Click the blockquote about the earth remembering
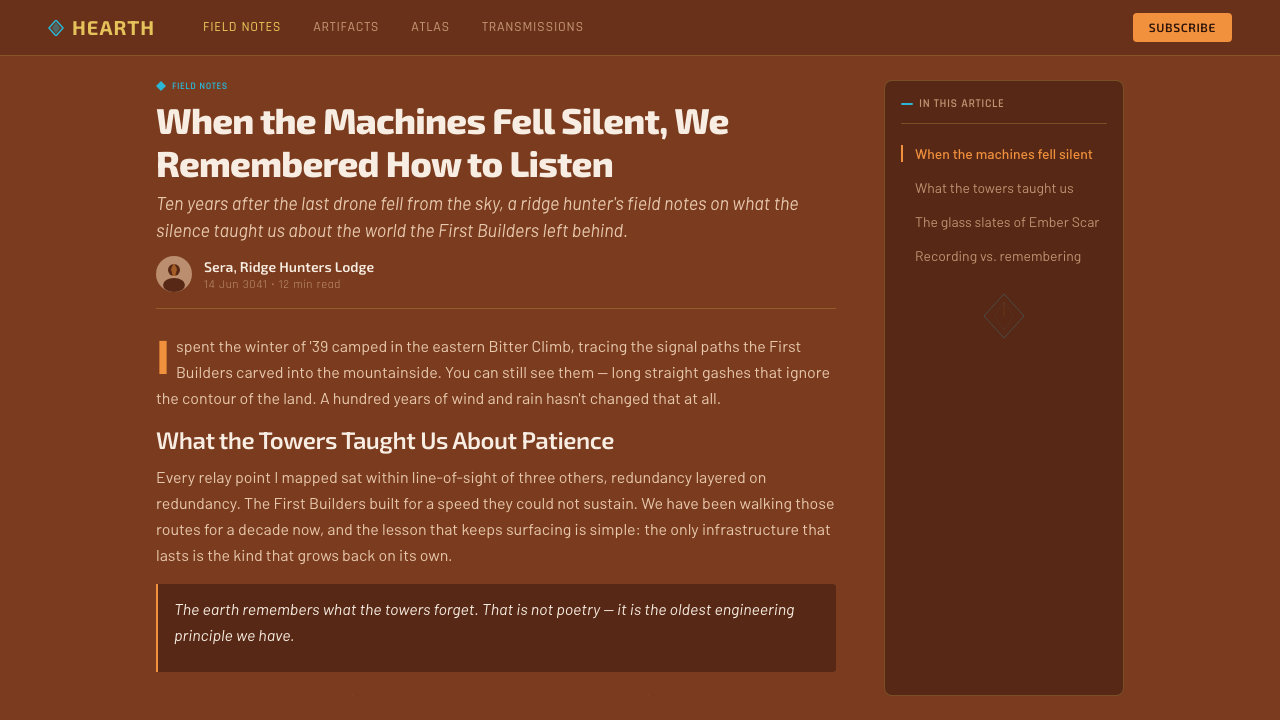Viewport: 1280px width, 720px height. (496, 628)
